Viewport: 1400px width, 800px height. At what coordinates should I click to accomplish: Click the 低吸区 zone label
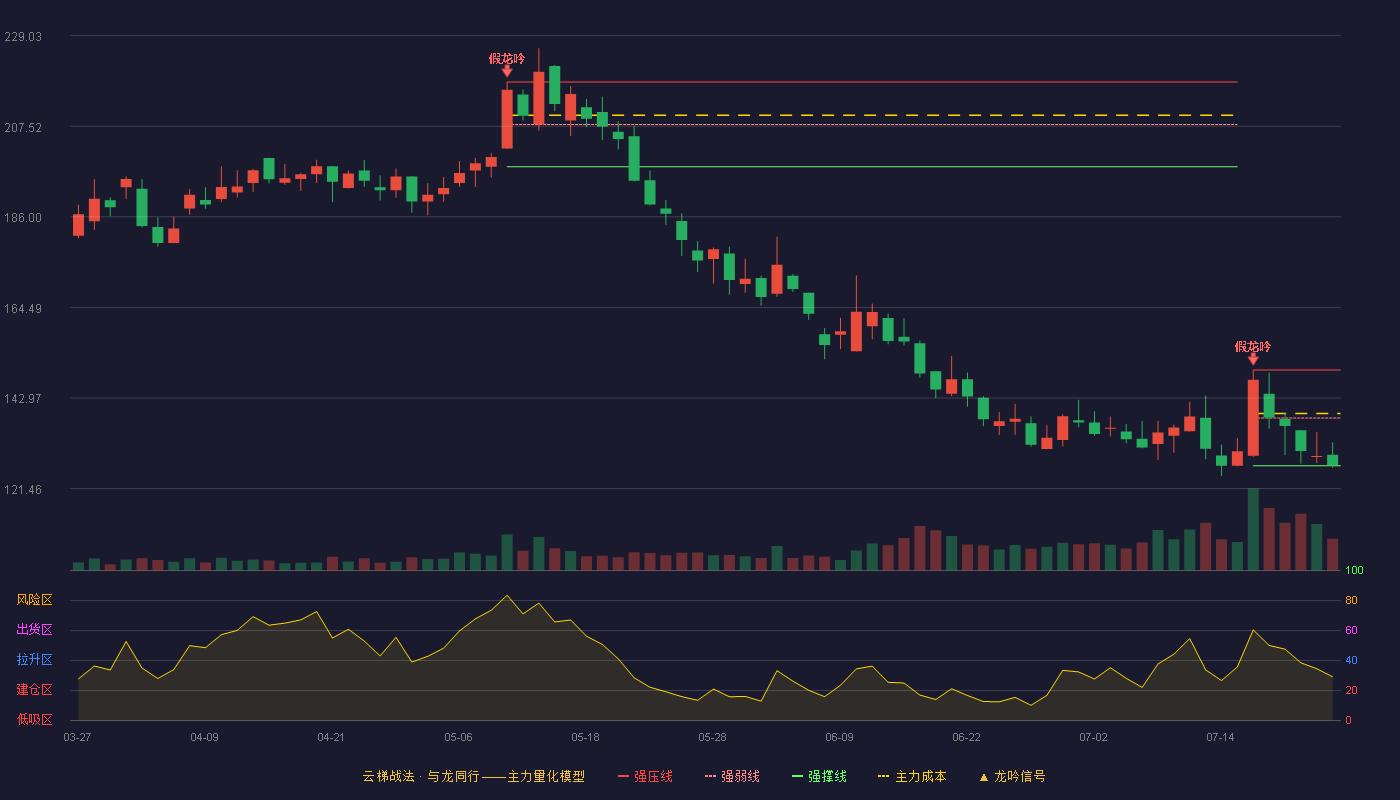click(x=34, y=719)
